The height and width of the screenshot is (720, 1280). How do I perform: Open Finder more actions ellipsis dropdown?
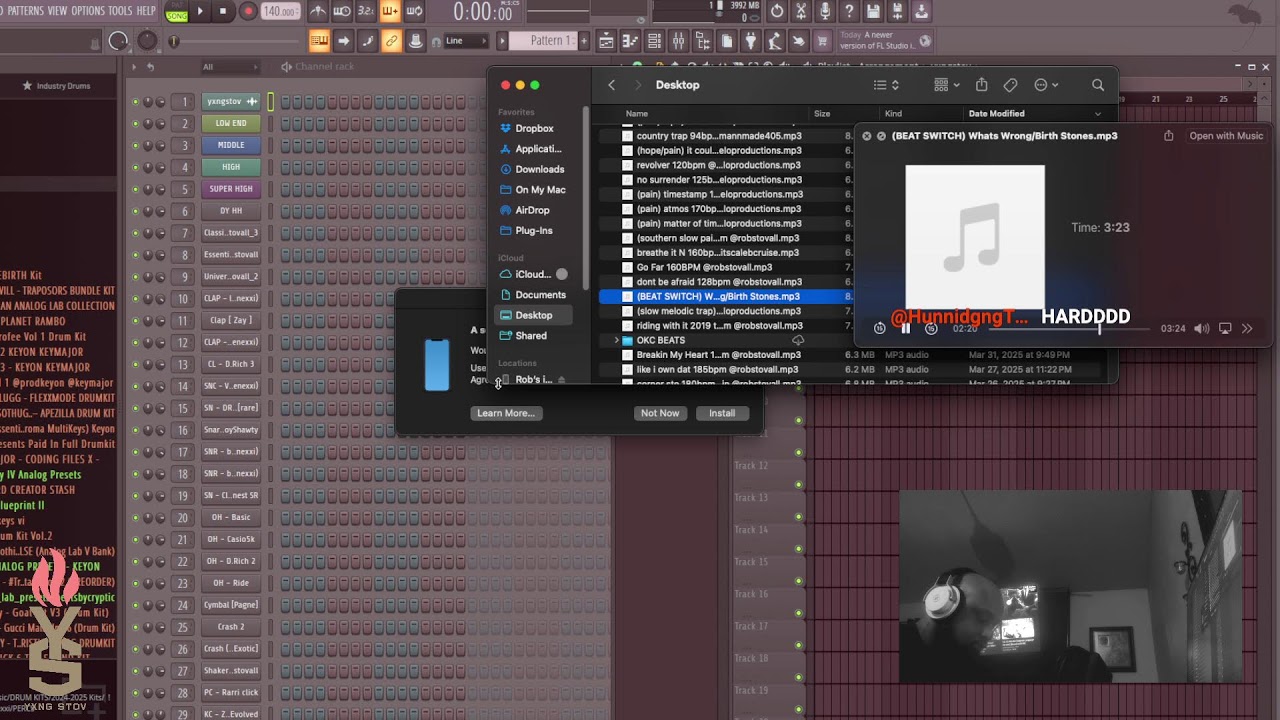(1046, 85)
